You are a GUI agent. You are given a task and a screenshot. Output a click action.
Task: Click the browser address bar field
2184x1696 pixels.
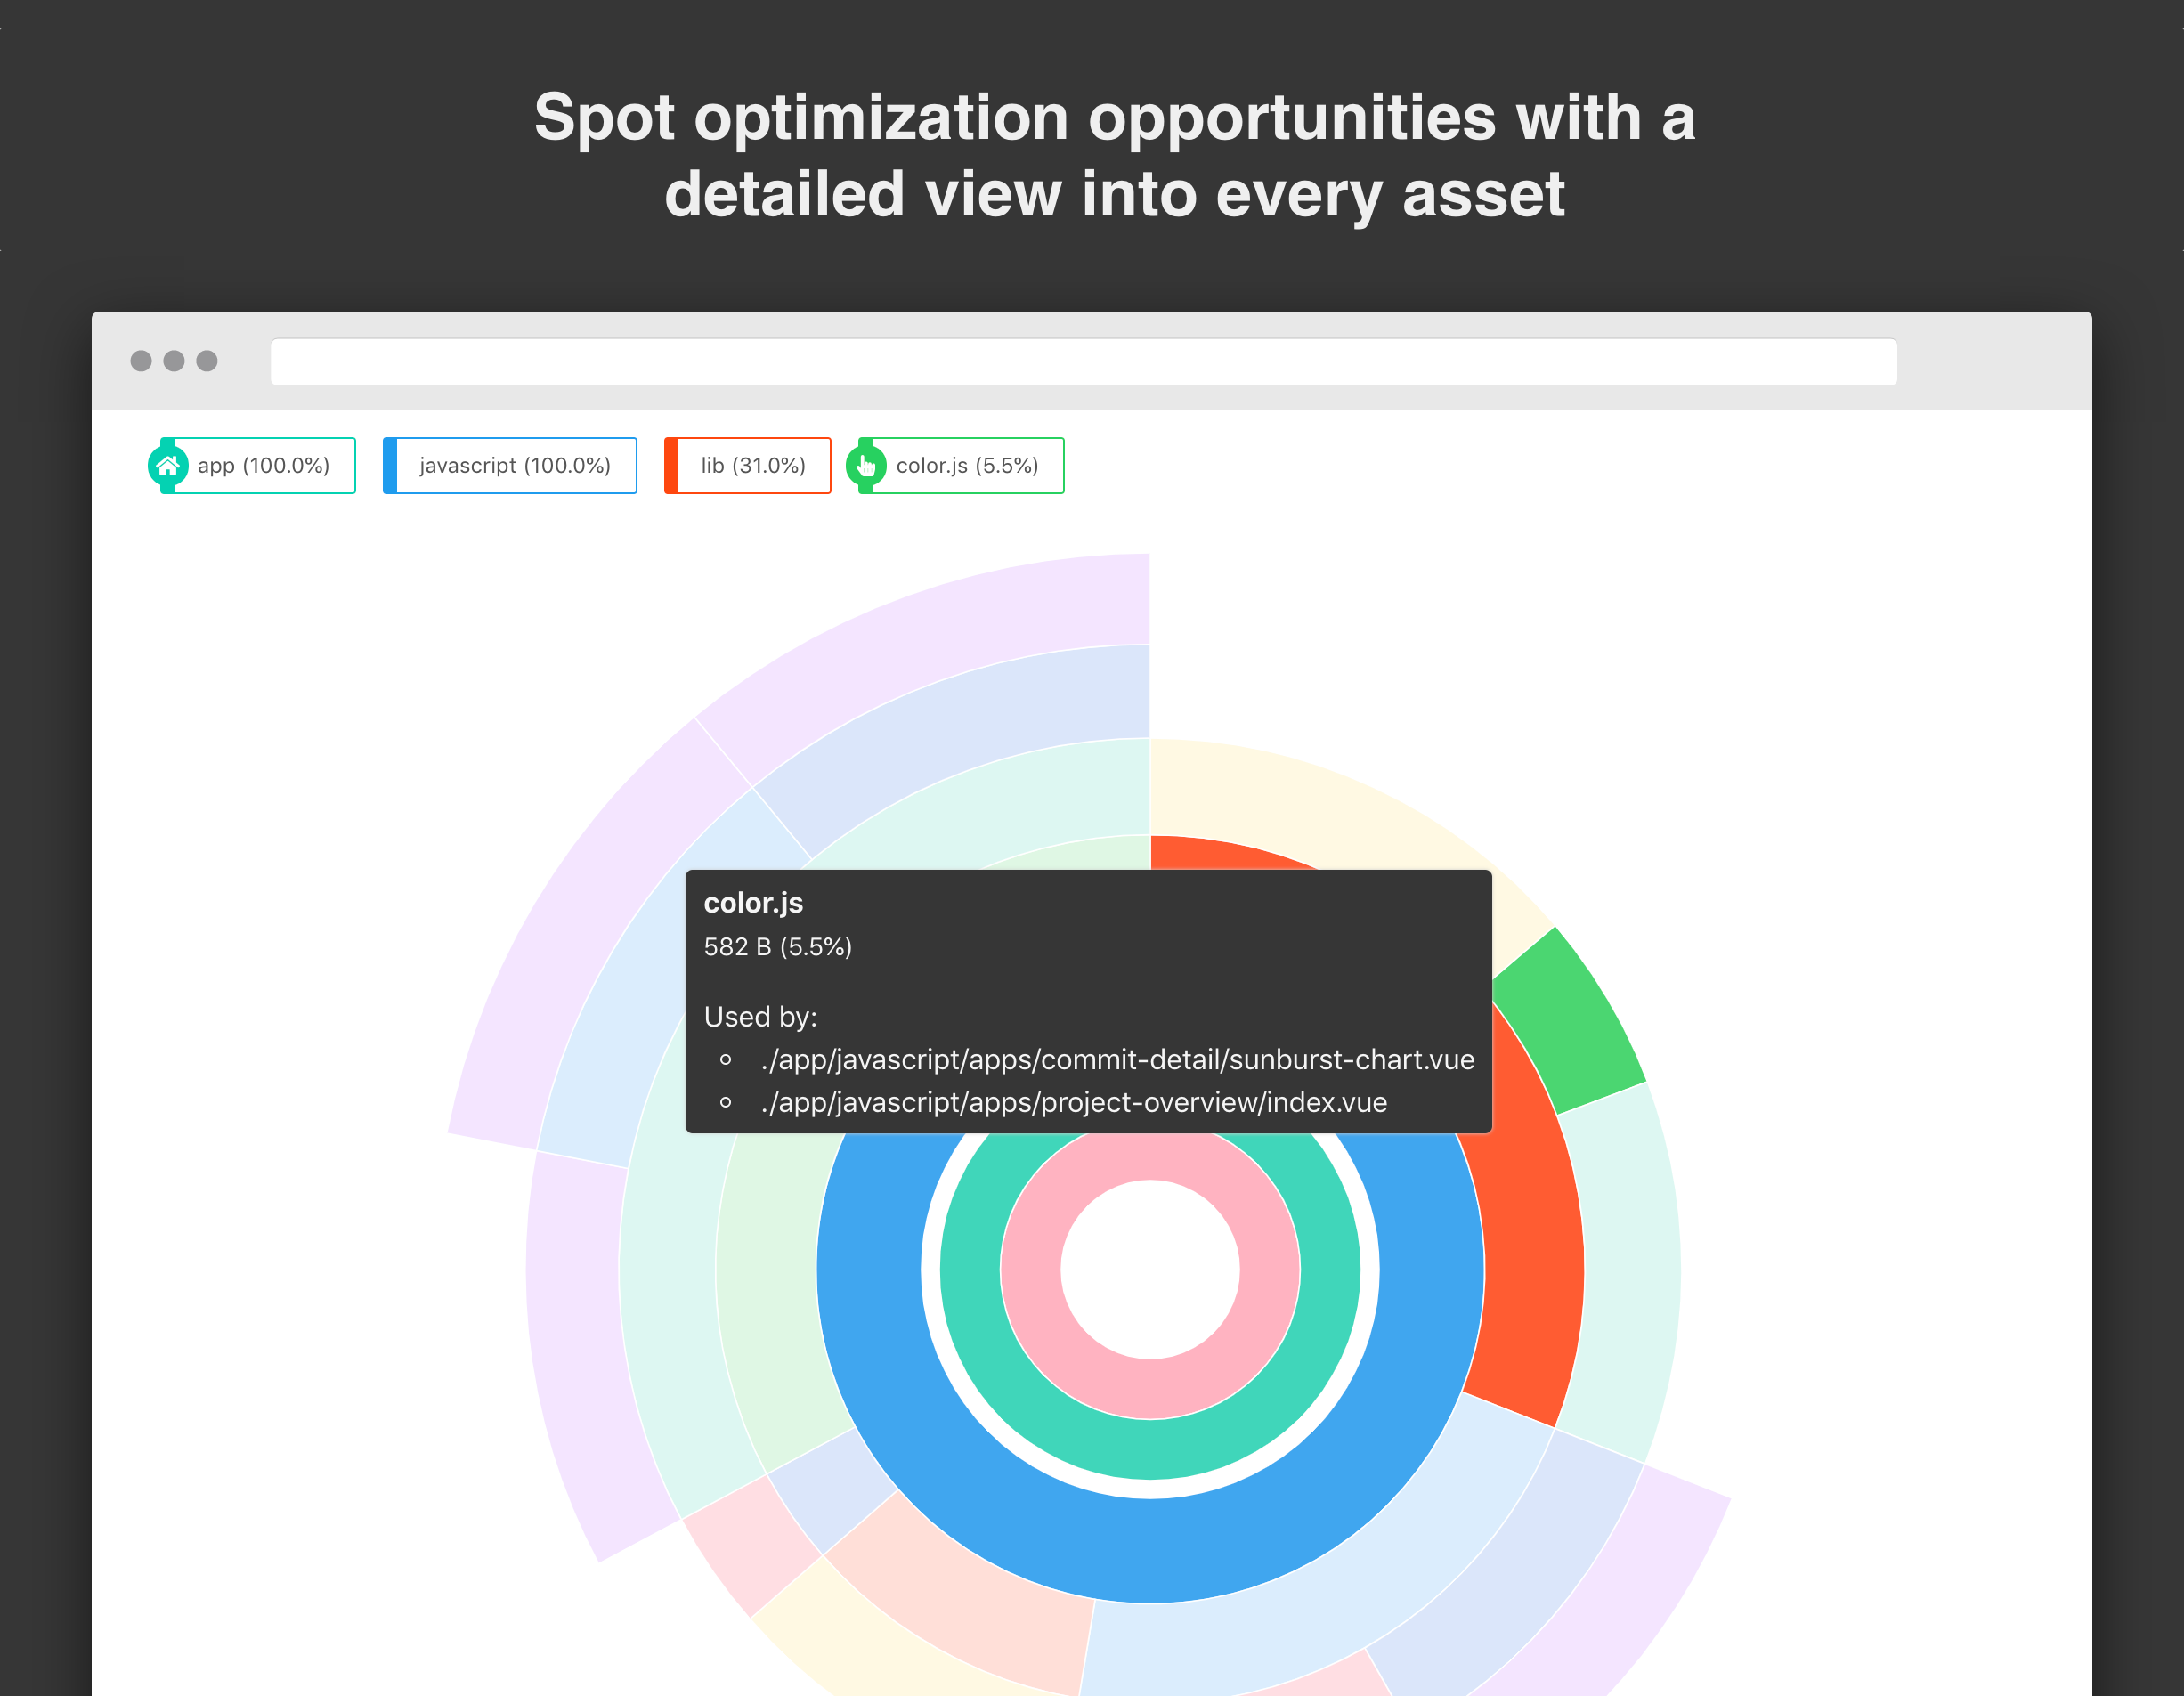tap(1083, 362)
